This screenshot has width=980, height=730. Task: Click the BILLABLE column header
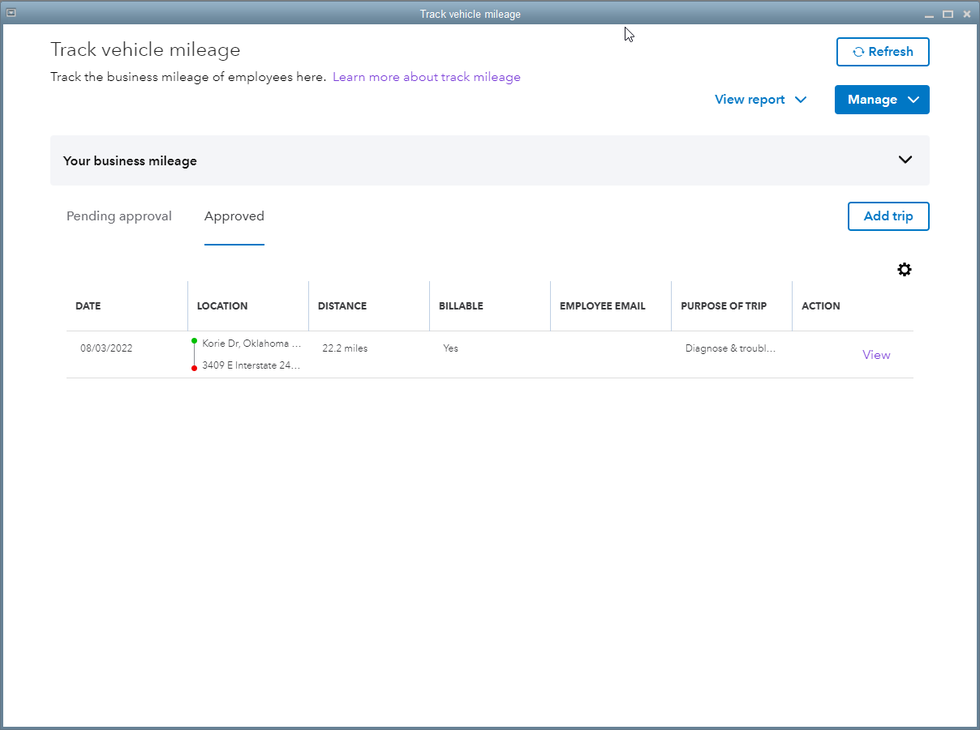click(461, 306)
